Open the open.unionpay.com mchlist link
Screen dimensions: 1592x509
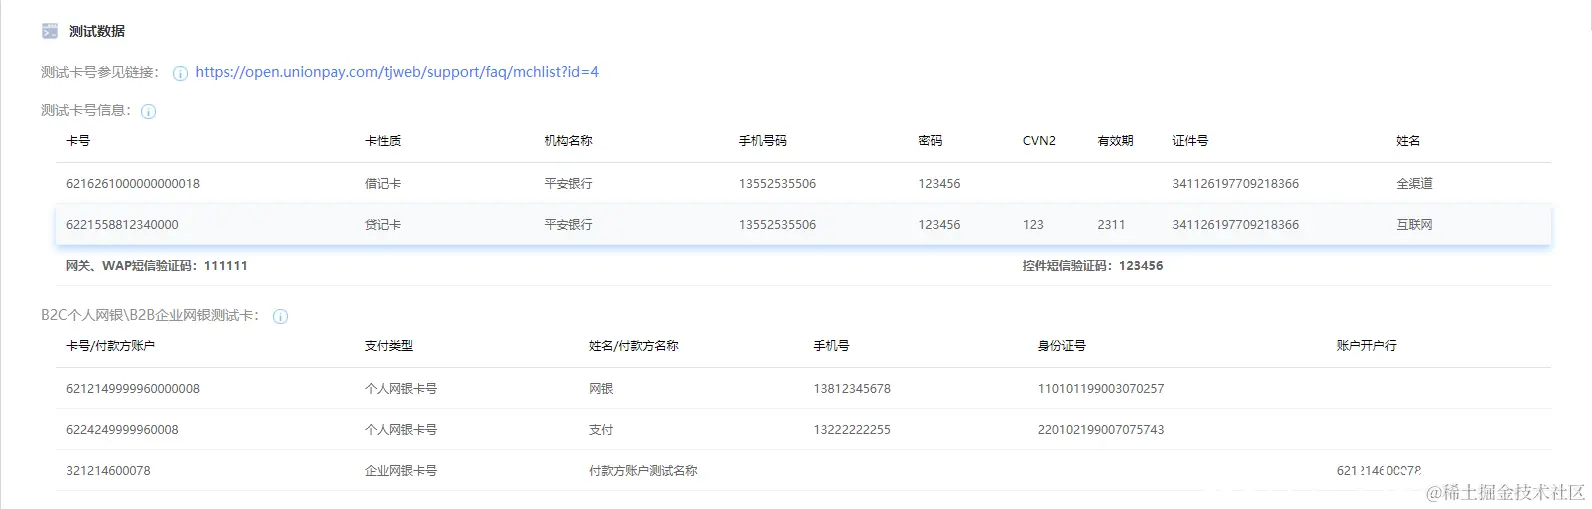(x=397, y=72)
